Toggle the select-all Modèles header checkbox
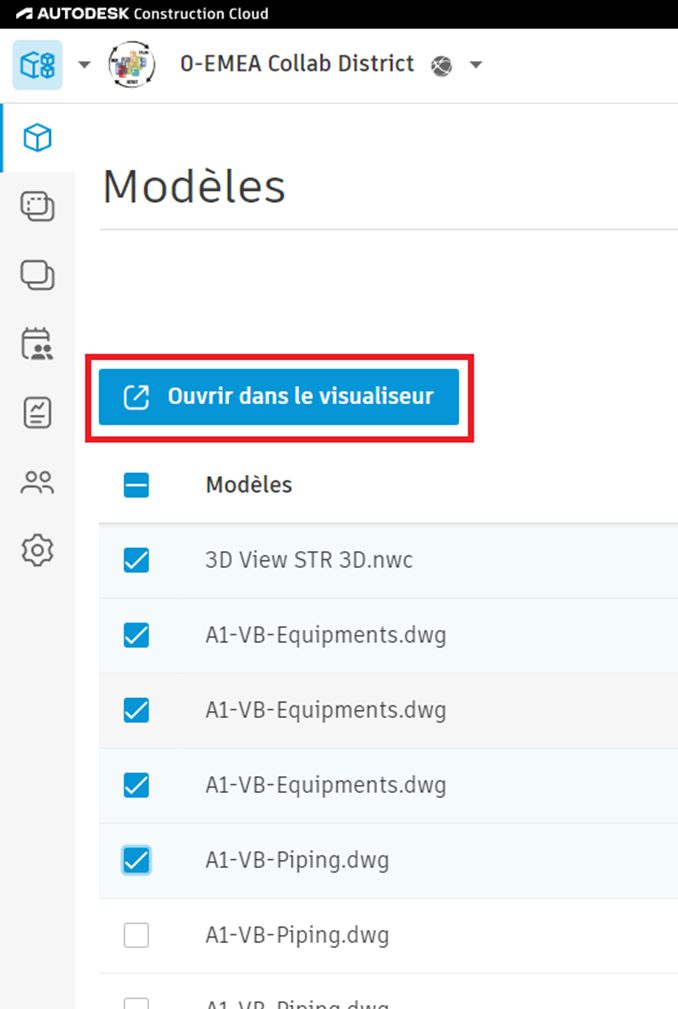This screenshot has height=1009, width=678. tap(136, 485)
